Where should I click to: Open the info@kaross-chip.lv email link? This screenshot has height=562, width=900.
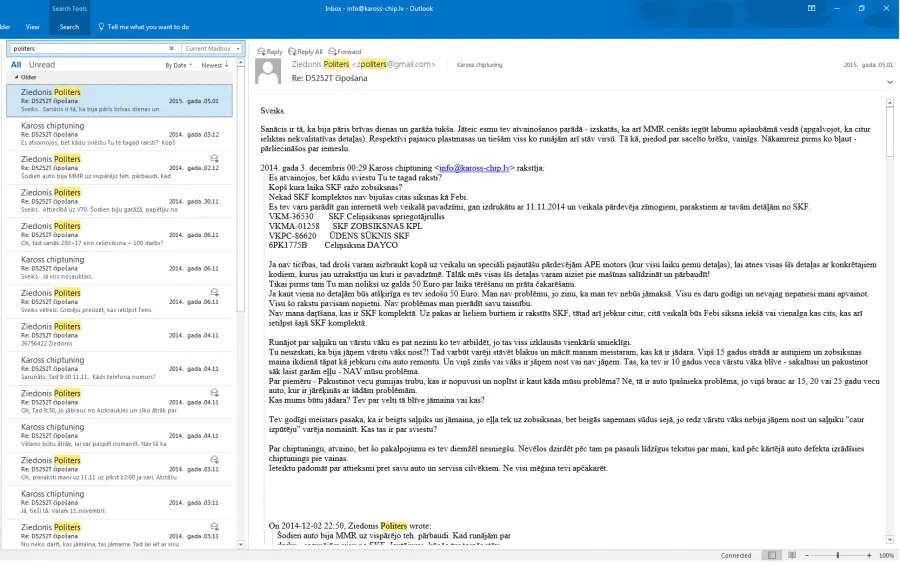pos(474,168)
